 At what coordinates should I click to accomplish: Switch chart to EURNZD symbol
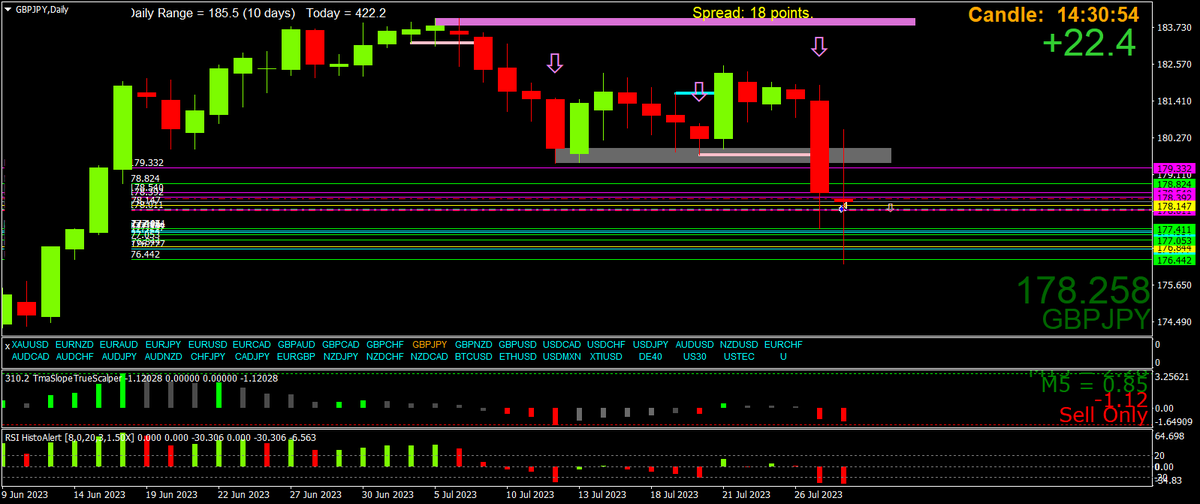click(75, 344)
